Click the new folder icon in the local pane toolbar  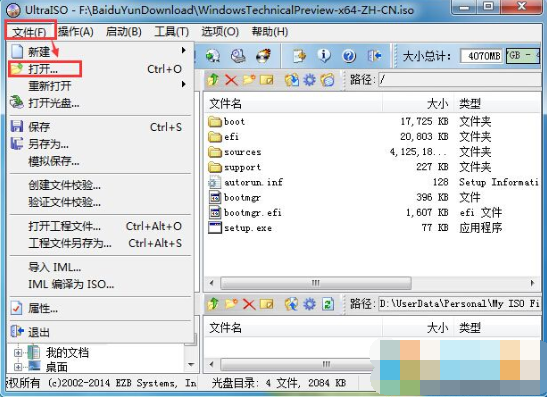tap(231, 304)
